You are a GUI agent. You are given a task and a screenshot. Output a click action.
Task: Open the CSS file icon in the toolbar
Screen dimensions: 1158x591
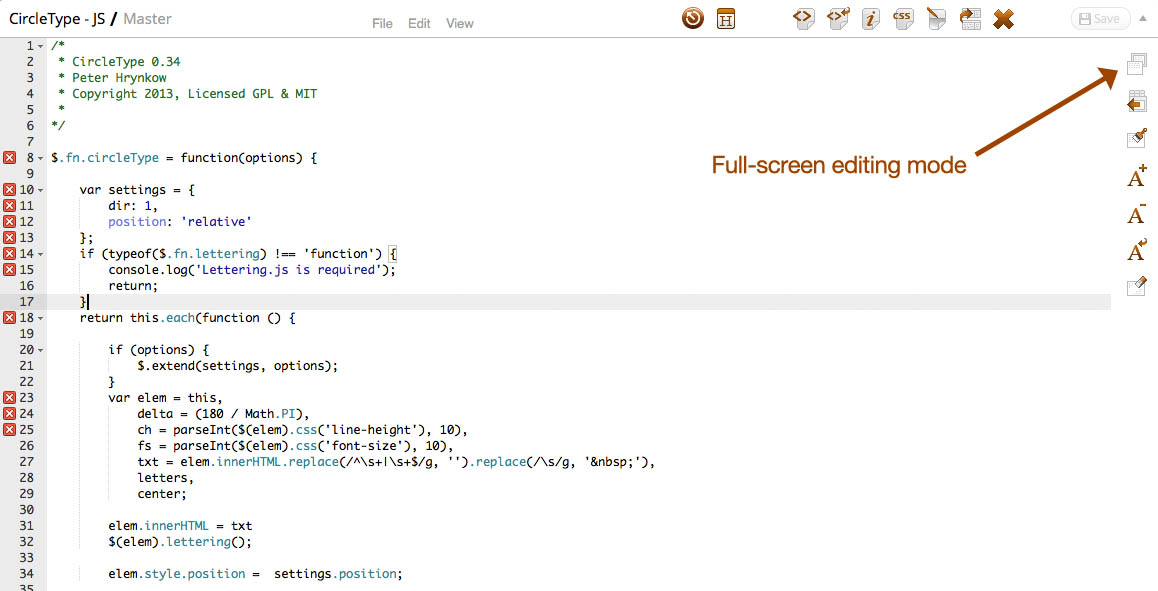pyautogui.click(x=903, y=18)
